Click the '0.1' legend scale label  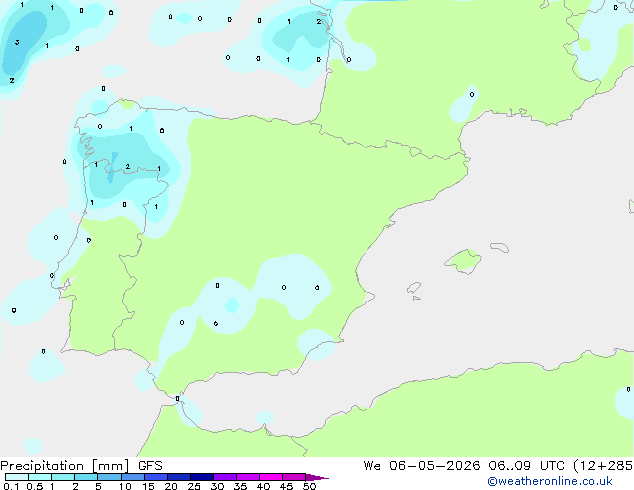(11, 486)
